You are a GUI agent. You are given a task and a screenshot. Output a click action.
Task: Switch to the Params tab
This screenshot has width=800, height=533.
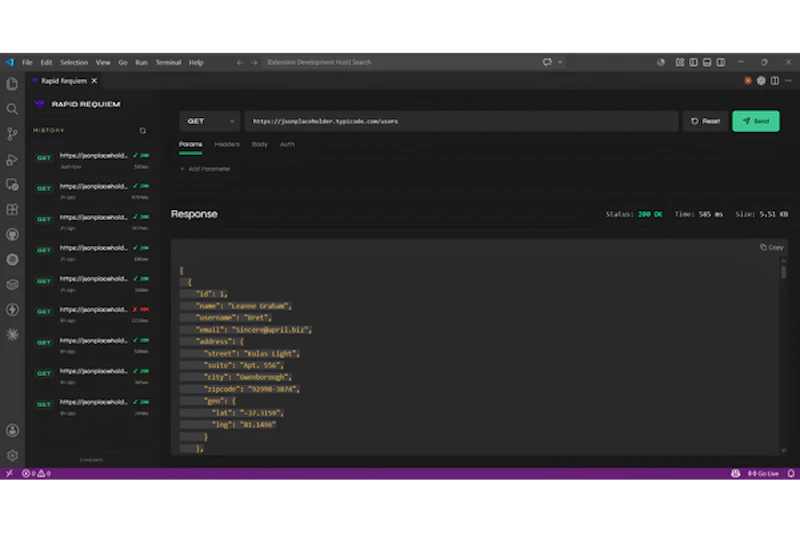tap(190, 145)
